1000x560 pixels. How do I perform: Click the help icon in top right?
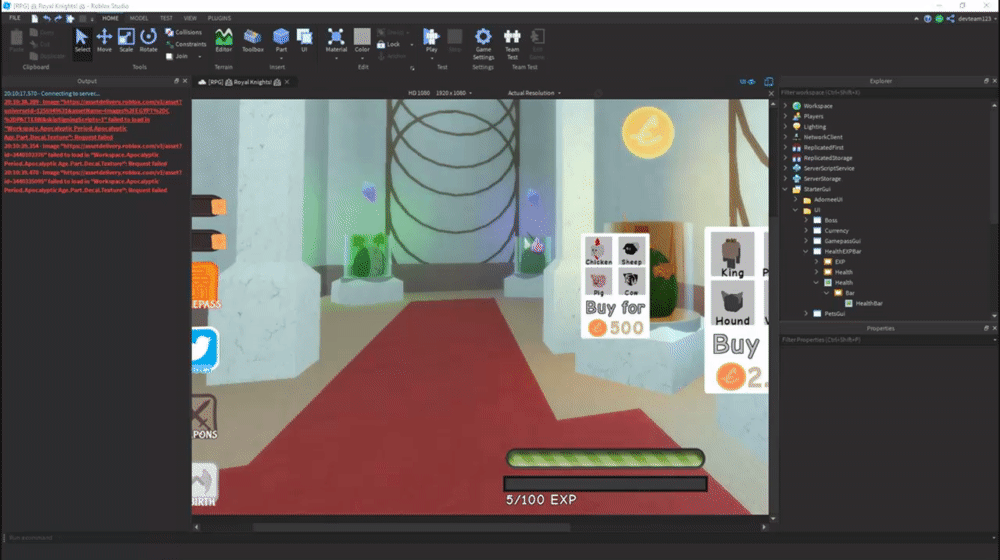click(x=927, y=18)
